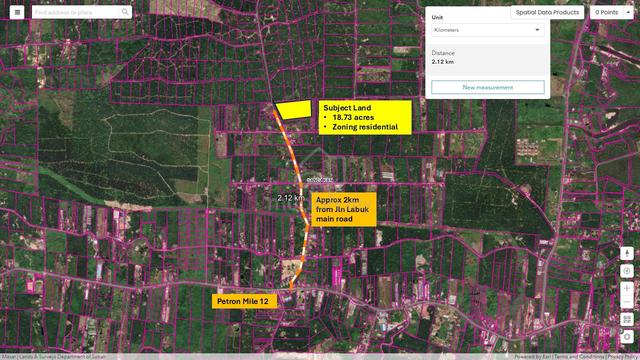The height and width of the screenshot is (360, 640).
Task: Zoom in on the map
Action: pyautogui.click(x=627, y=288)
